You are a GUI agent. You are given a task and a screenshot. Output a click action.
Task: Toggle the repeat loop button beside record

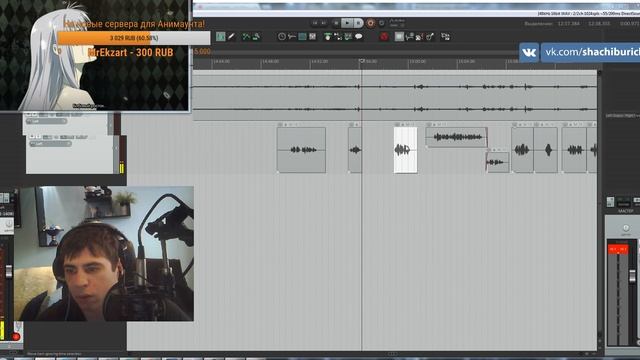(382, 23)
